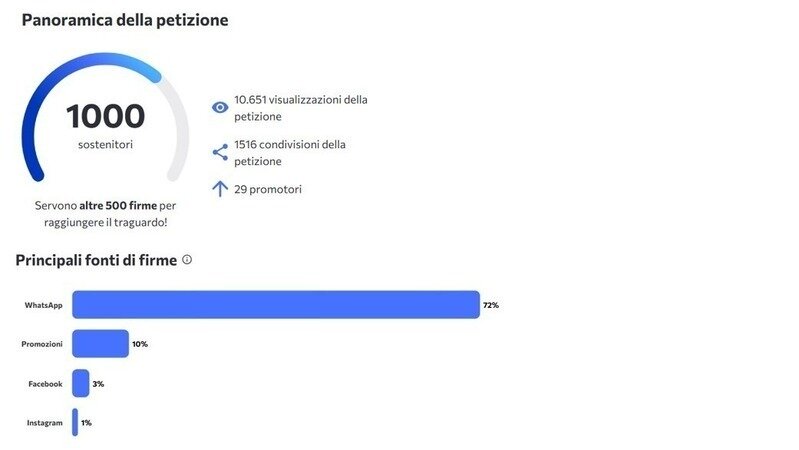Image resolution: width=799 pixels, height=450 pixels.
Task: Click the 1000 sostenitori counter
Action: pyautogui.click(x=105, y=125)
